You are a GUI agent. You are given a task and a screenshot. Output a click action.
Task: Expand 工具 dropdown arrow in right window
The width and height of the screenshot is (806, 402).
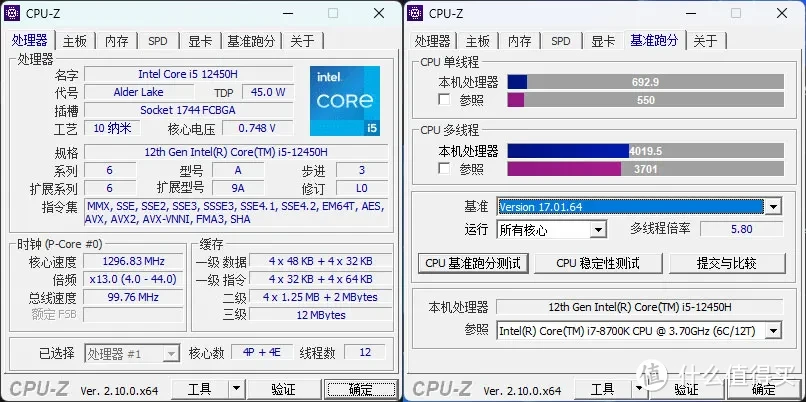pos(639,389)
